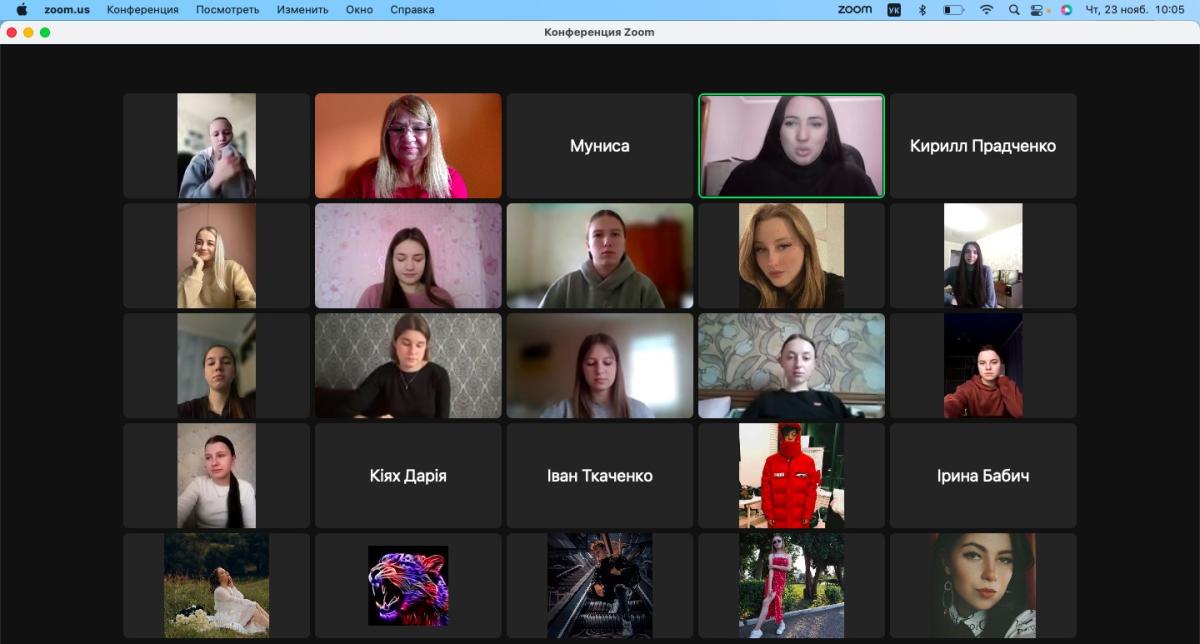The image size is (1200, 644).
Task: Click the neon tiger avatar tile
Action: click(408, 585)
